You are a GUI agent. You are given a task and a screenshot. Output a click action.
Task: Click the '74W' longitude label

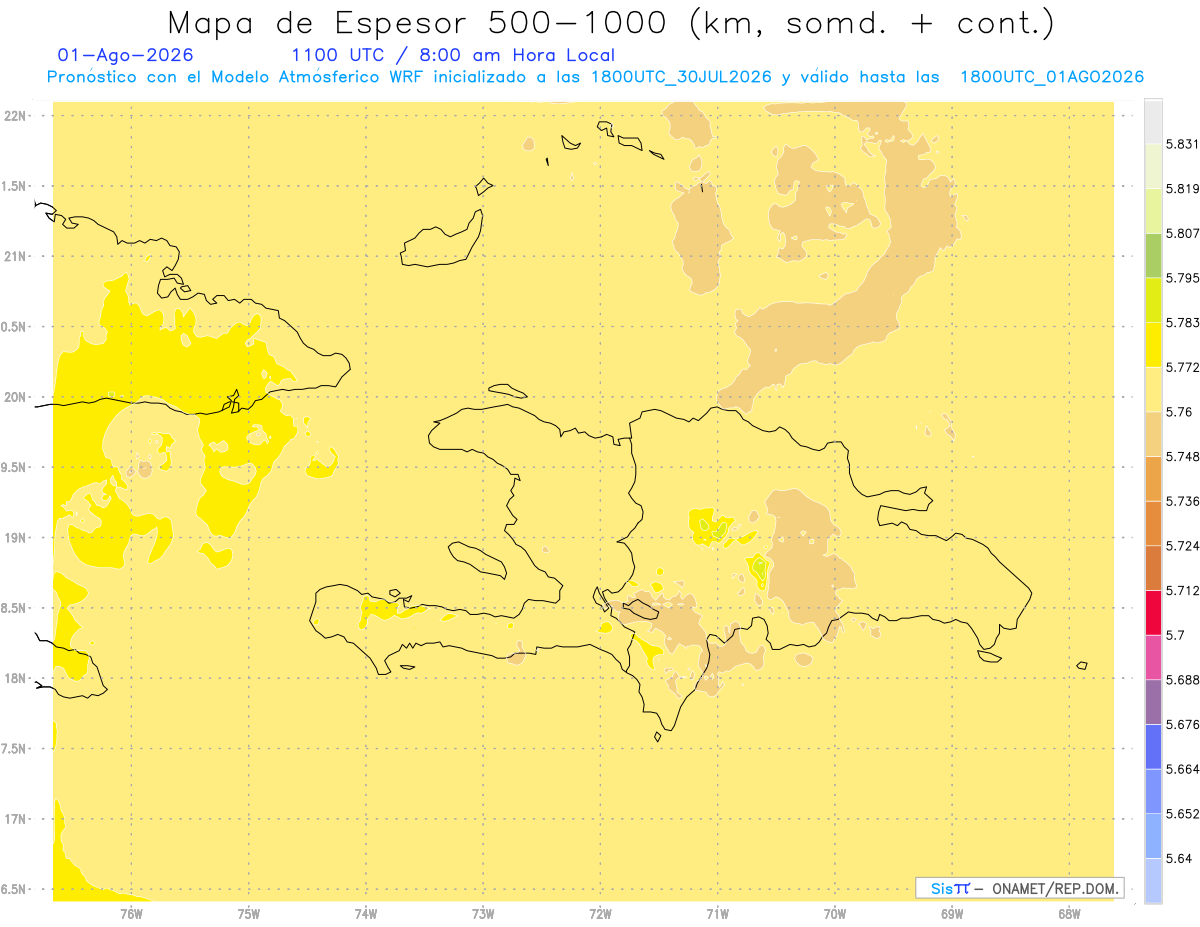point(366,914)
